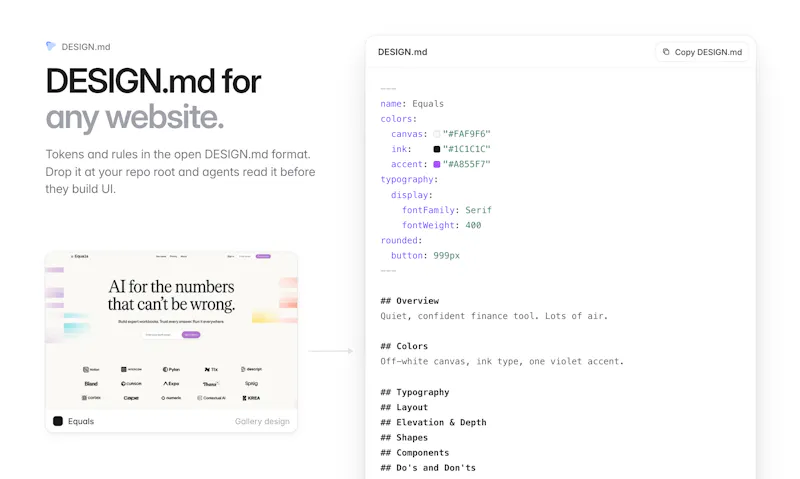Click the blue DESIGN.md logo icon
This screenshot has height=479, width=800.
click(51, 46)
